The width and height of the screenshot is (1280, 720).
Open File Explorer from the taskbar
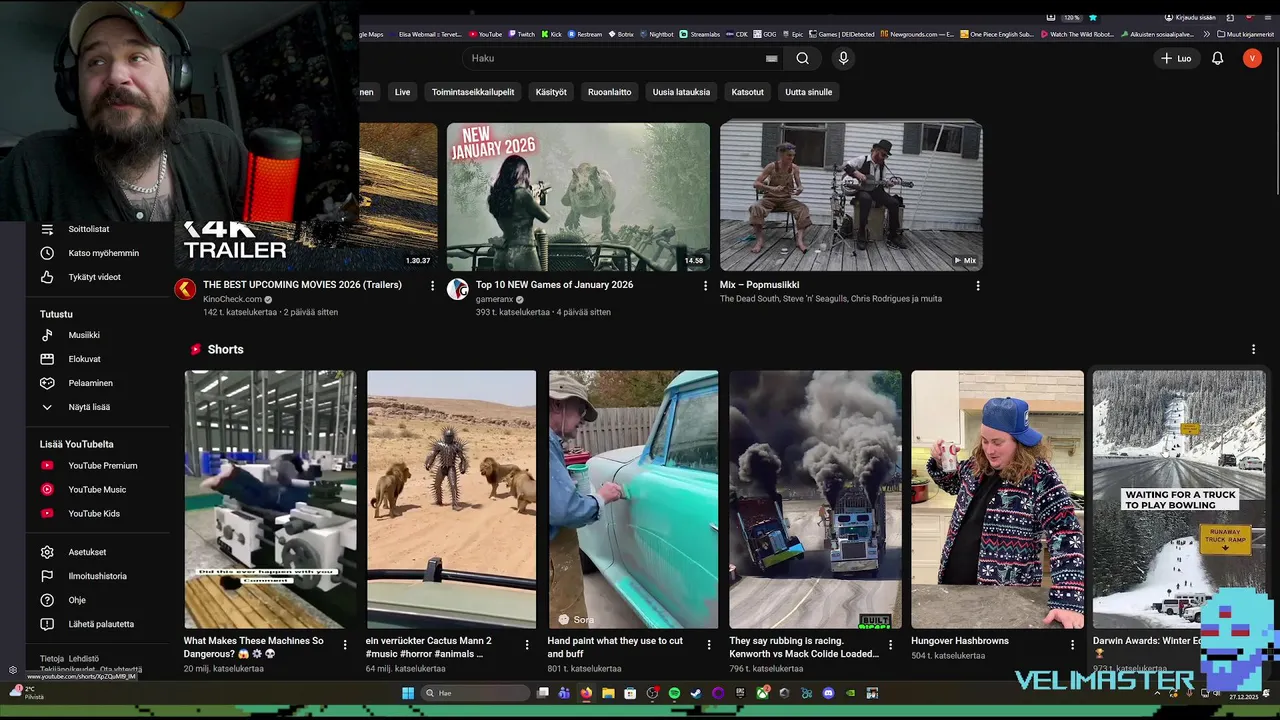click(608, 693)
